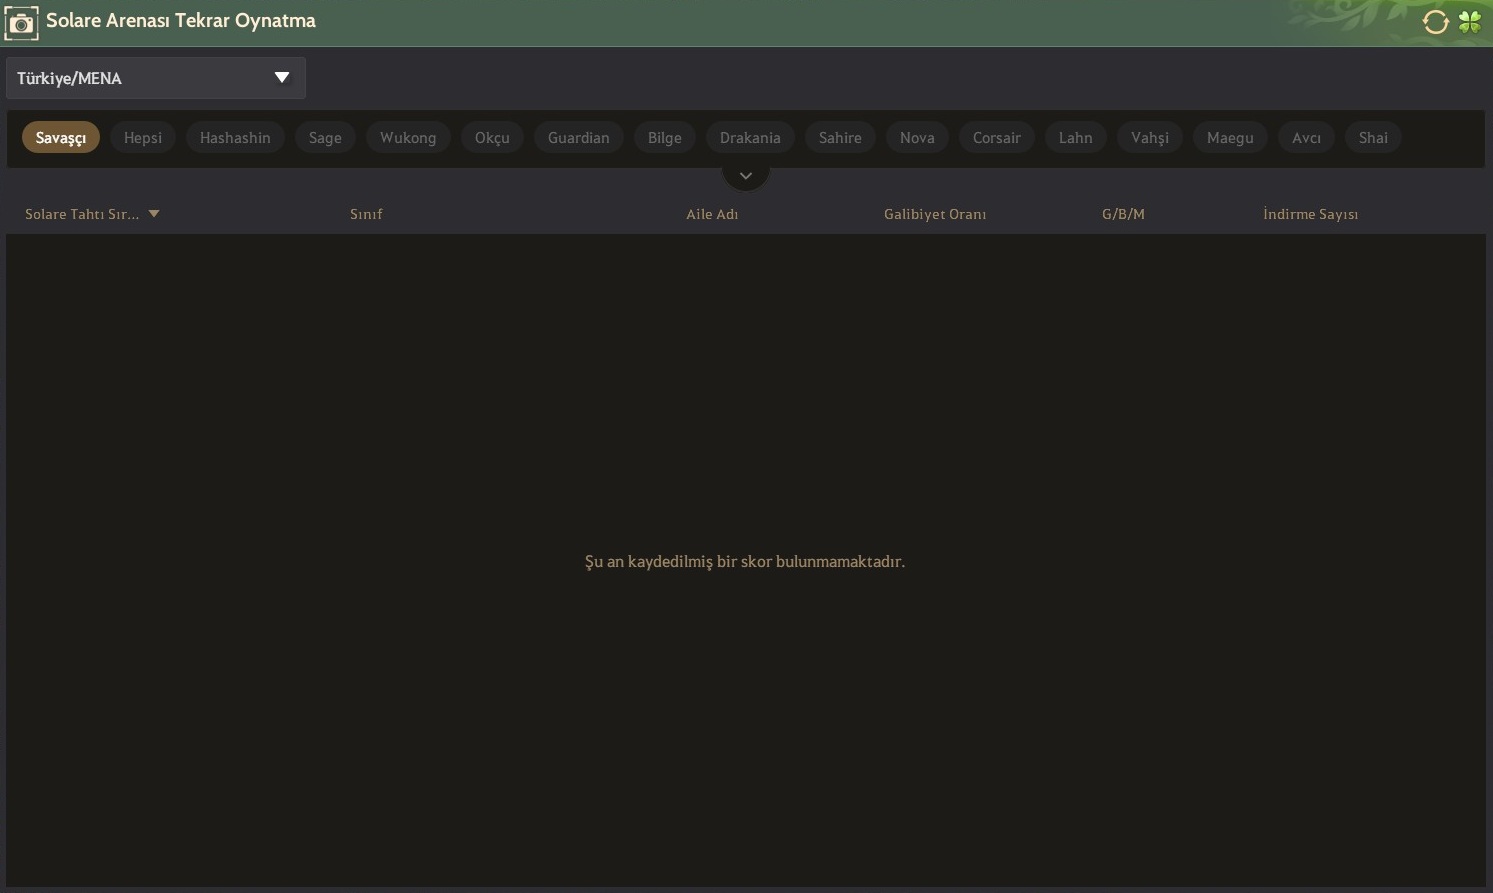
Task: Pick the Vahşi class filter
Action: click(1150, 138)
